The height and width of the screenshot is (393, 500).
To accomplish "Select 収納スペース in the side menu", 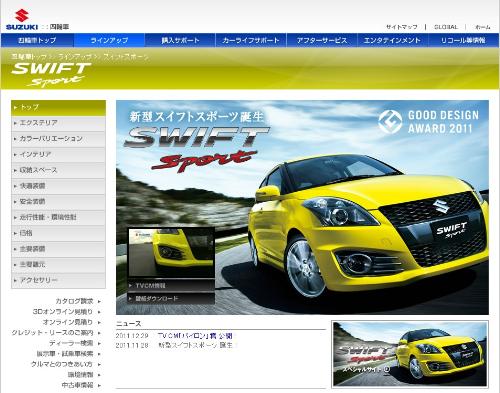I will [58, 170].
